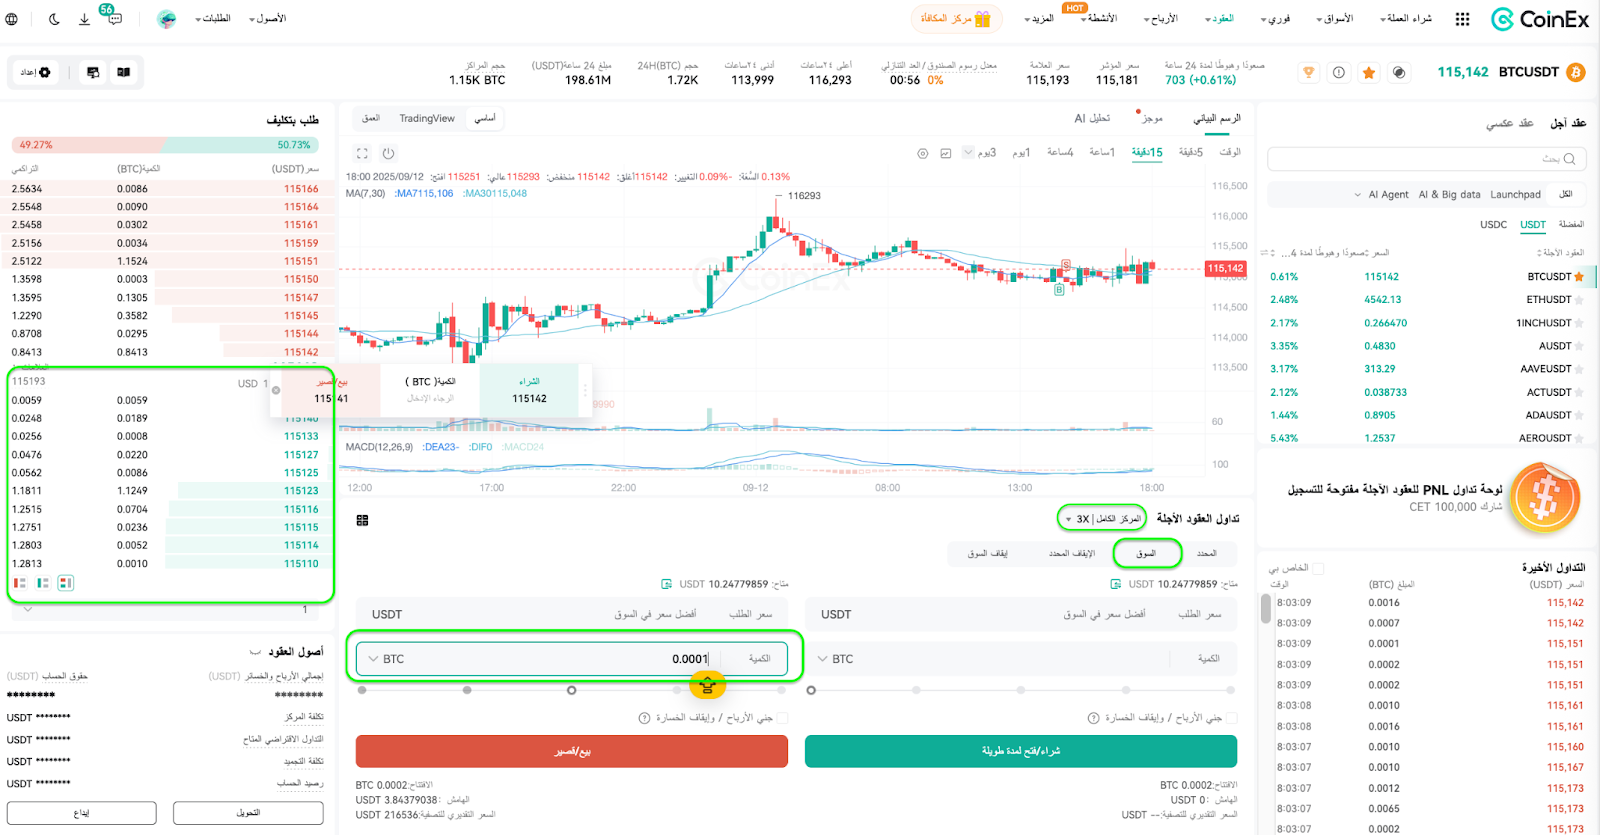Select the USDC market tab
This screenshot has width=1600, height=835.
click(1493, 224)
